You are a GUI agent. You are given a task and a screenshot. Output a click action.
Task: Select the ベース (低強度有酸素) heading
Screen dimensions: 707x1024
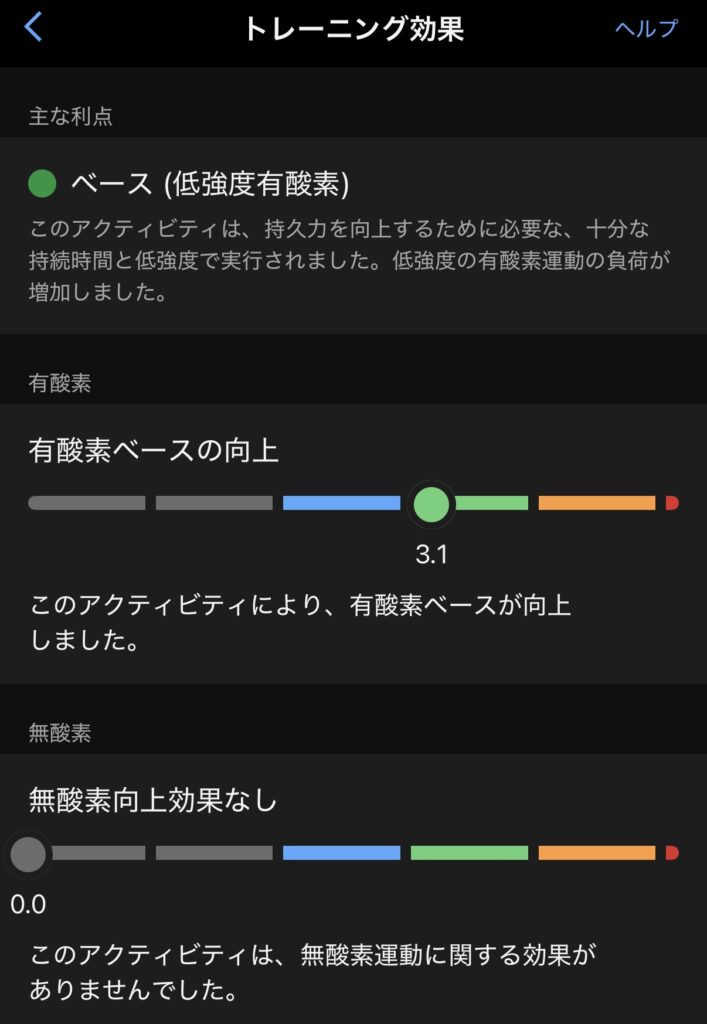click(210, 184)
